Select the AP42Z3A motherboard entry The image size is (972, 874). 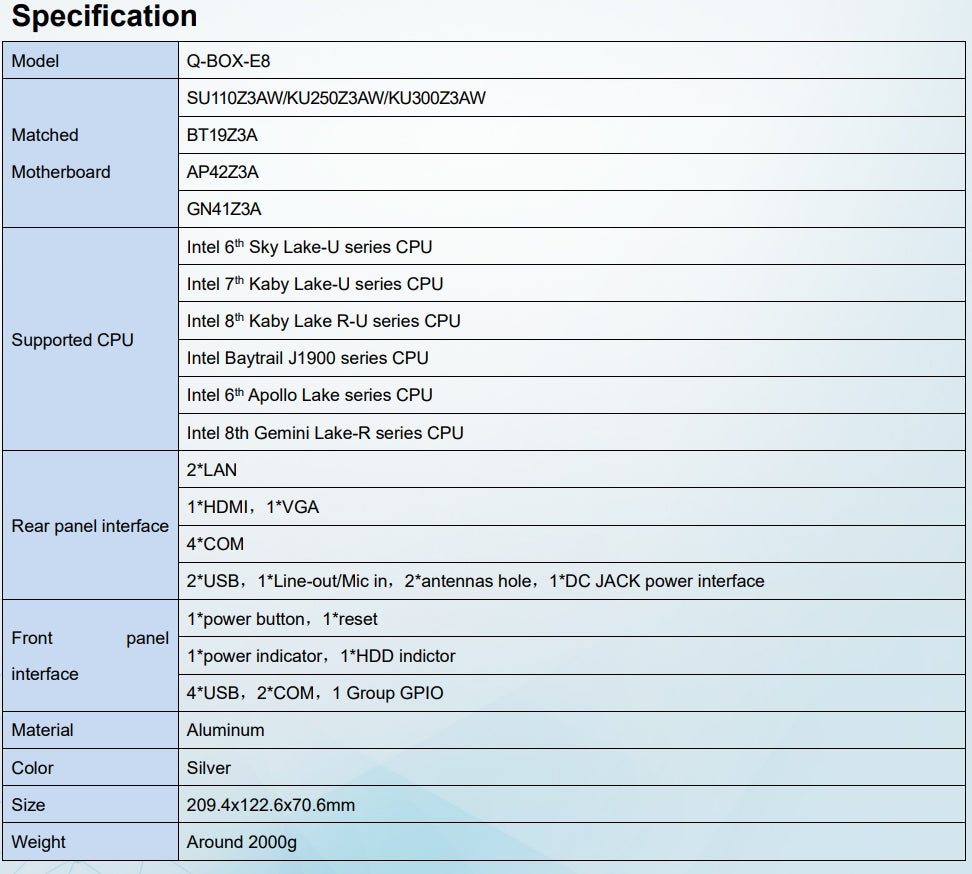pyautogui.click(x=222, y=172)
